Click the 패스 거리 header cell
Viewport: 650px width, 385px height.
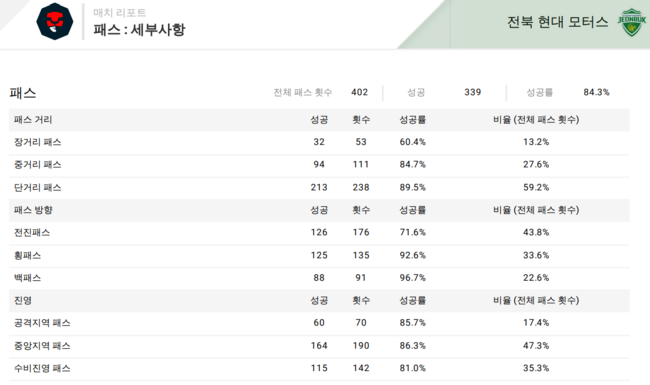point(33,120)
